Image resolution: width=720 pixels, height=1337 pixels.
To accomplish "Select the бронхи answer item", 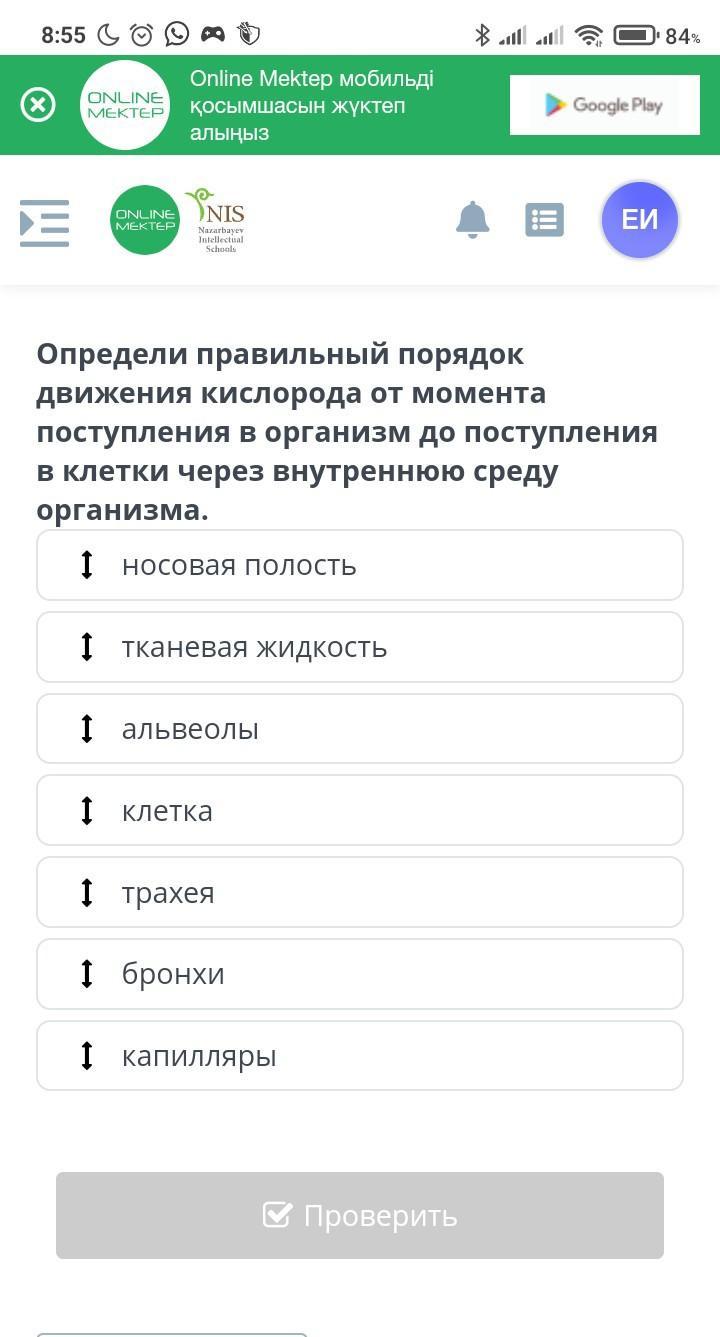I will coord(360,974).
